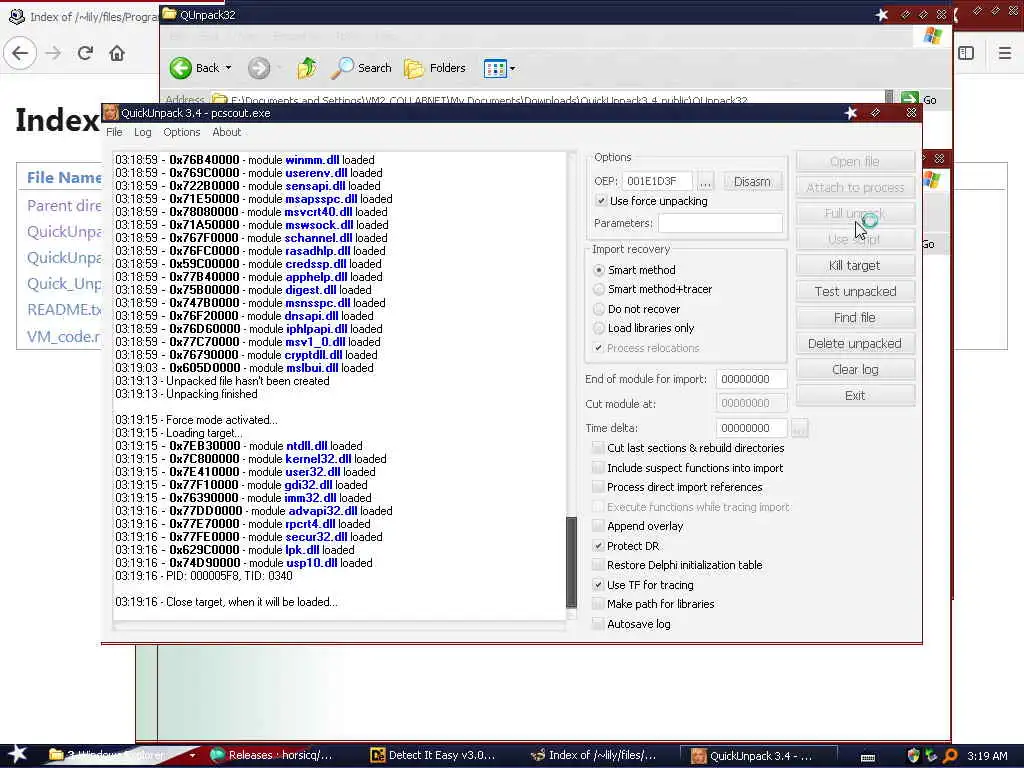Select Load libraries only option
1024x768 pixels.
coord(599,328)
